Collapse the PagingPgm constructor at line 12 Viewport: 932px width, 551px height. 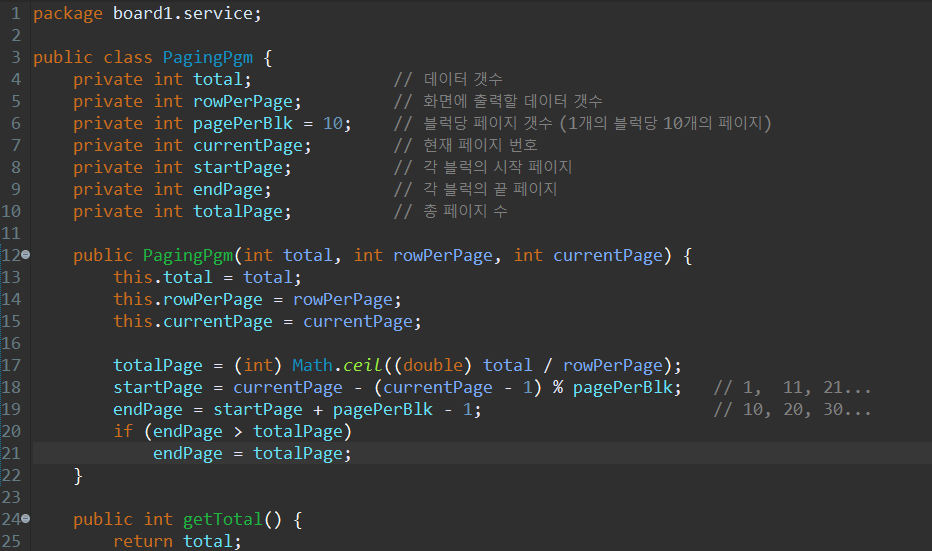[x=26, y=255]
